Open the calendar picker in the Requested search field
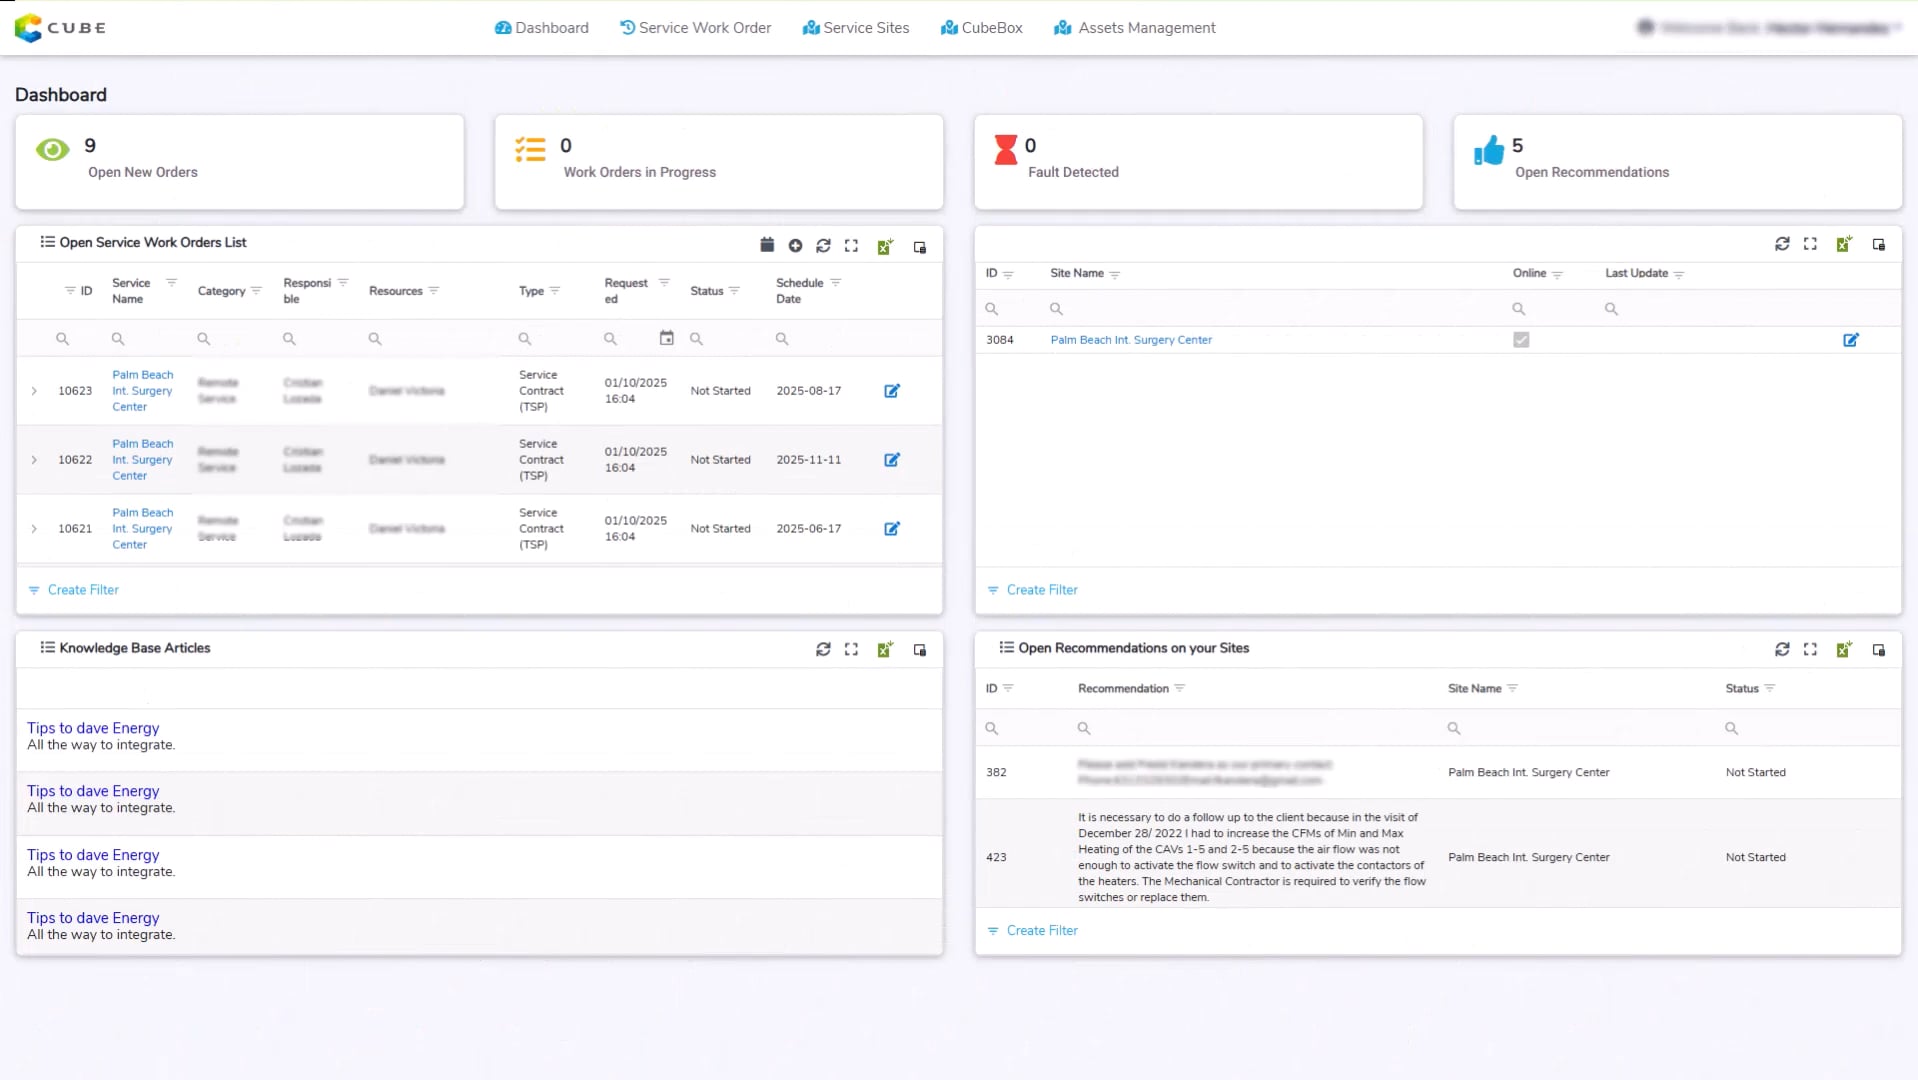The image size is (1918, 1080). point(666,338)
